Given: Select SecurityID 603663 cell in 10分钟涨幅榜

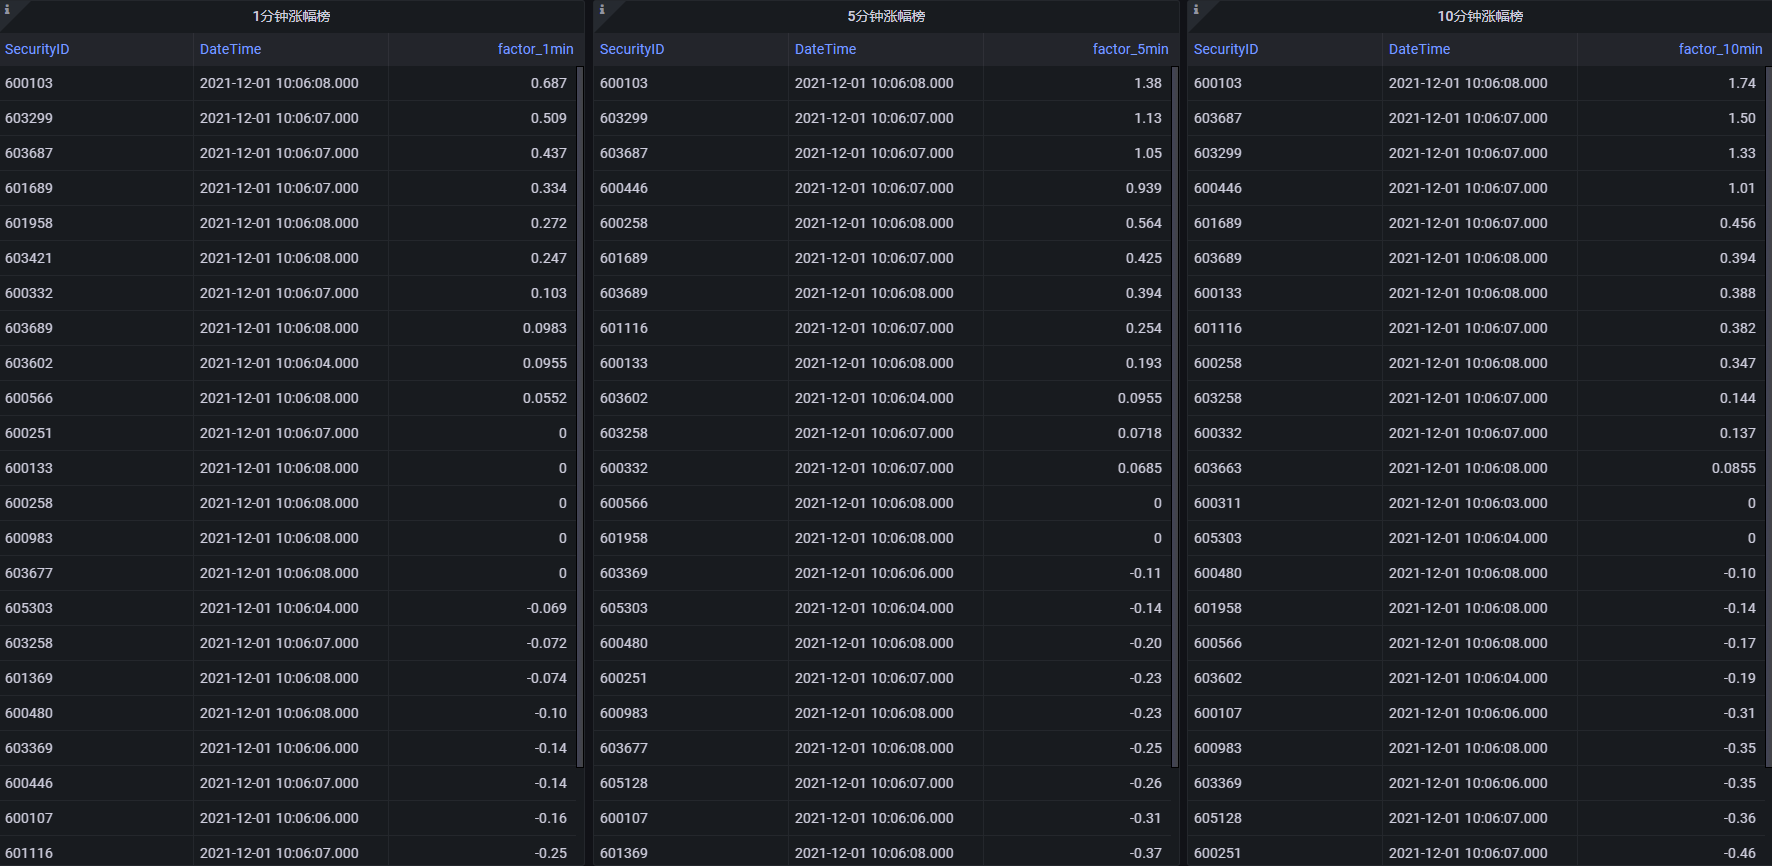Looking at the screenshot, I should tap(1217, 468).
